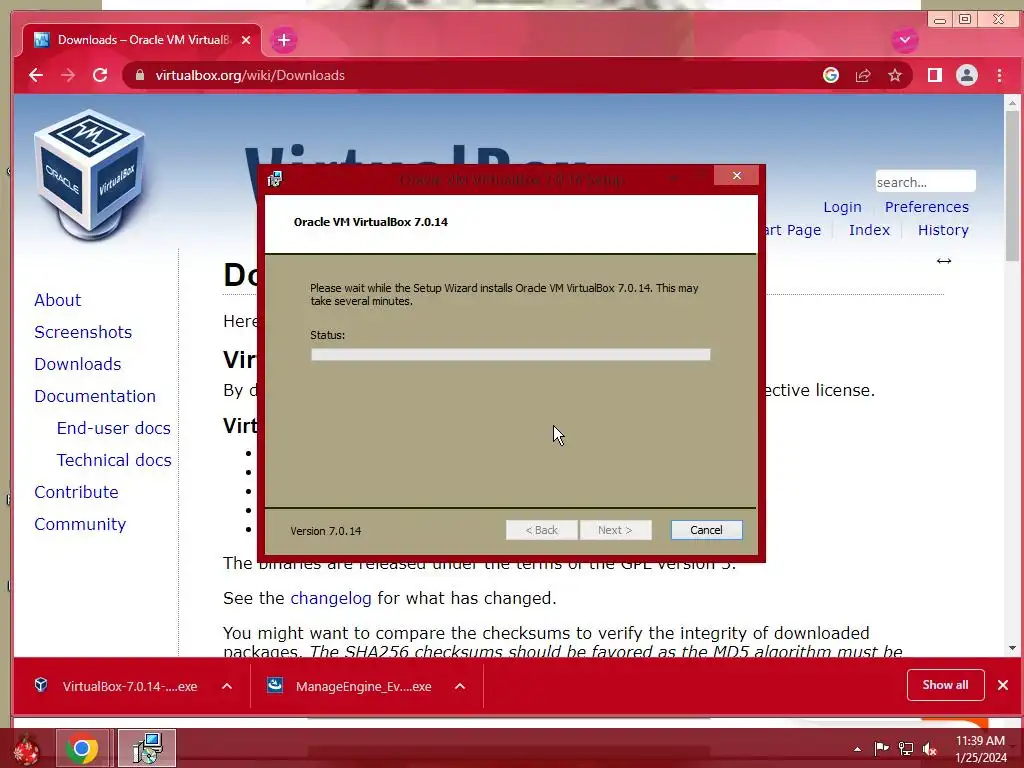Click the Start button ornament icon
The image size is (1024, 768).
pyautogui.click(x=26, y=750)
